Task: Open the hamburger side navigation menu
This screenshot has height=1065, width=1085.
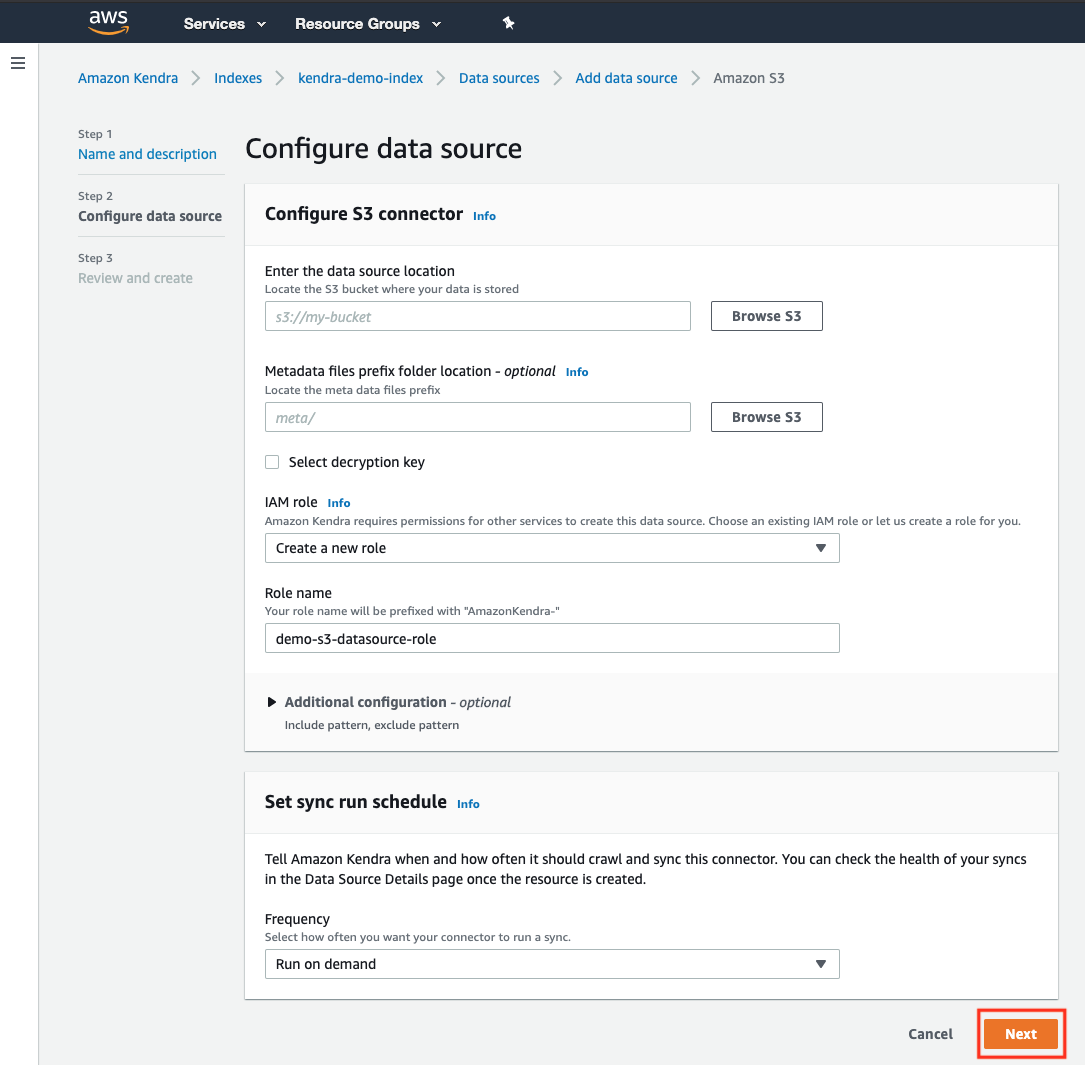Action: click(18, 64)
